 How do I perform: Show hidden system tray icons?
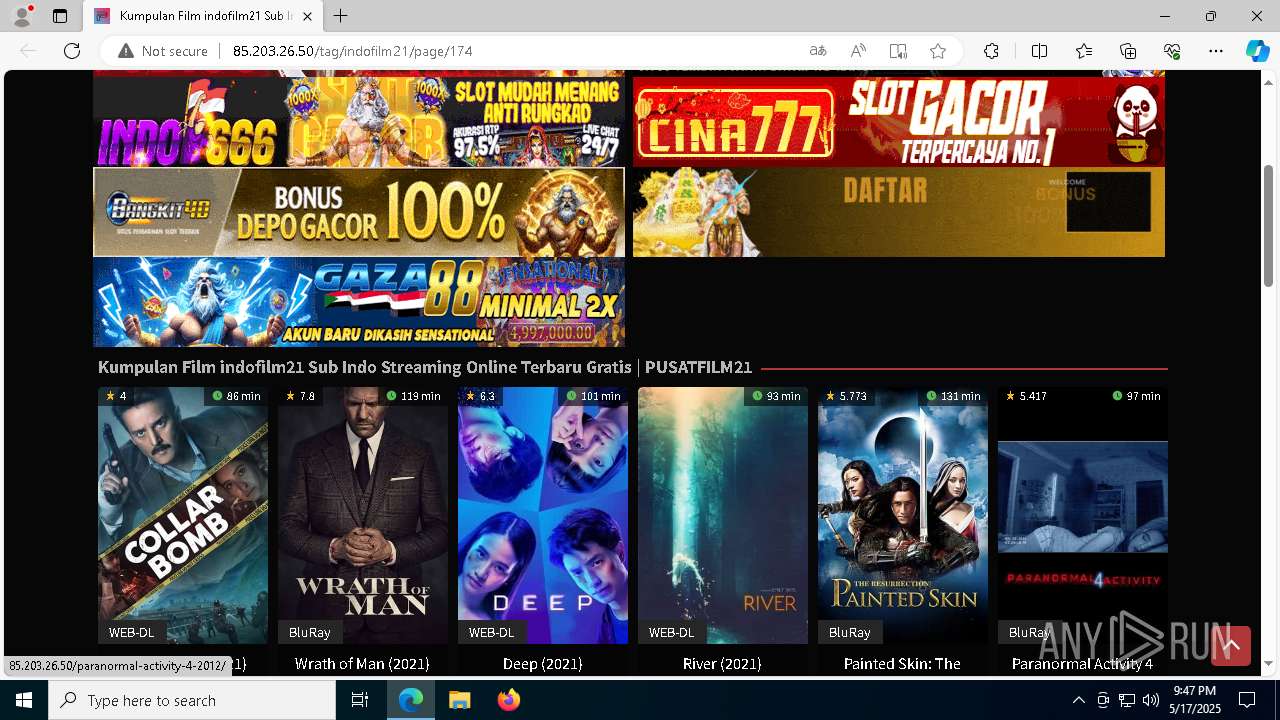[1078, 700]
